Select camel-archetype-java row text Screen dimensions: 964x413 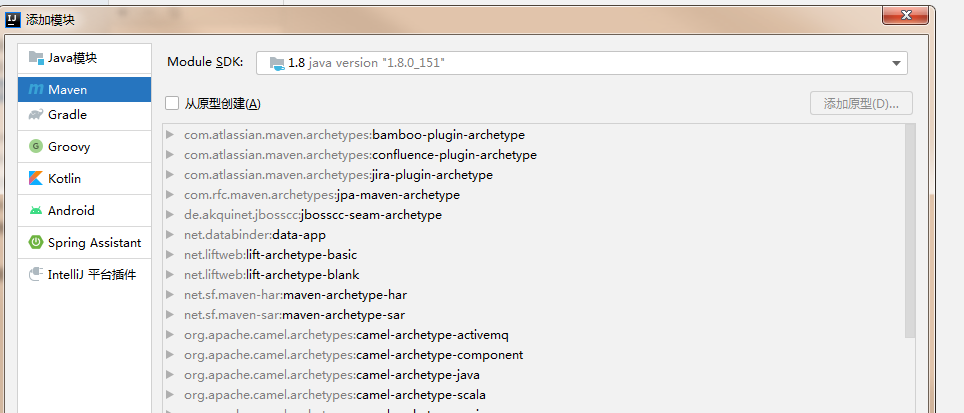(332, 374)
